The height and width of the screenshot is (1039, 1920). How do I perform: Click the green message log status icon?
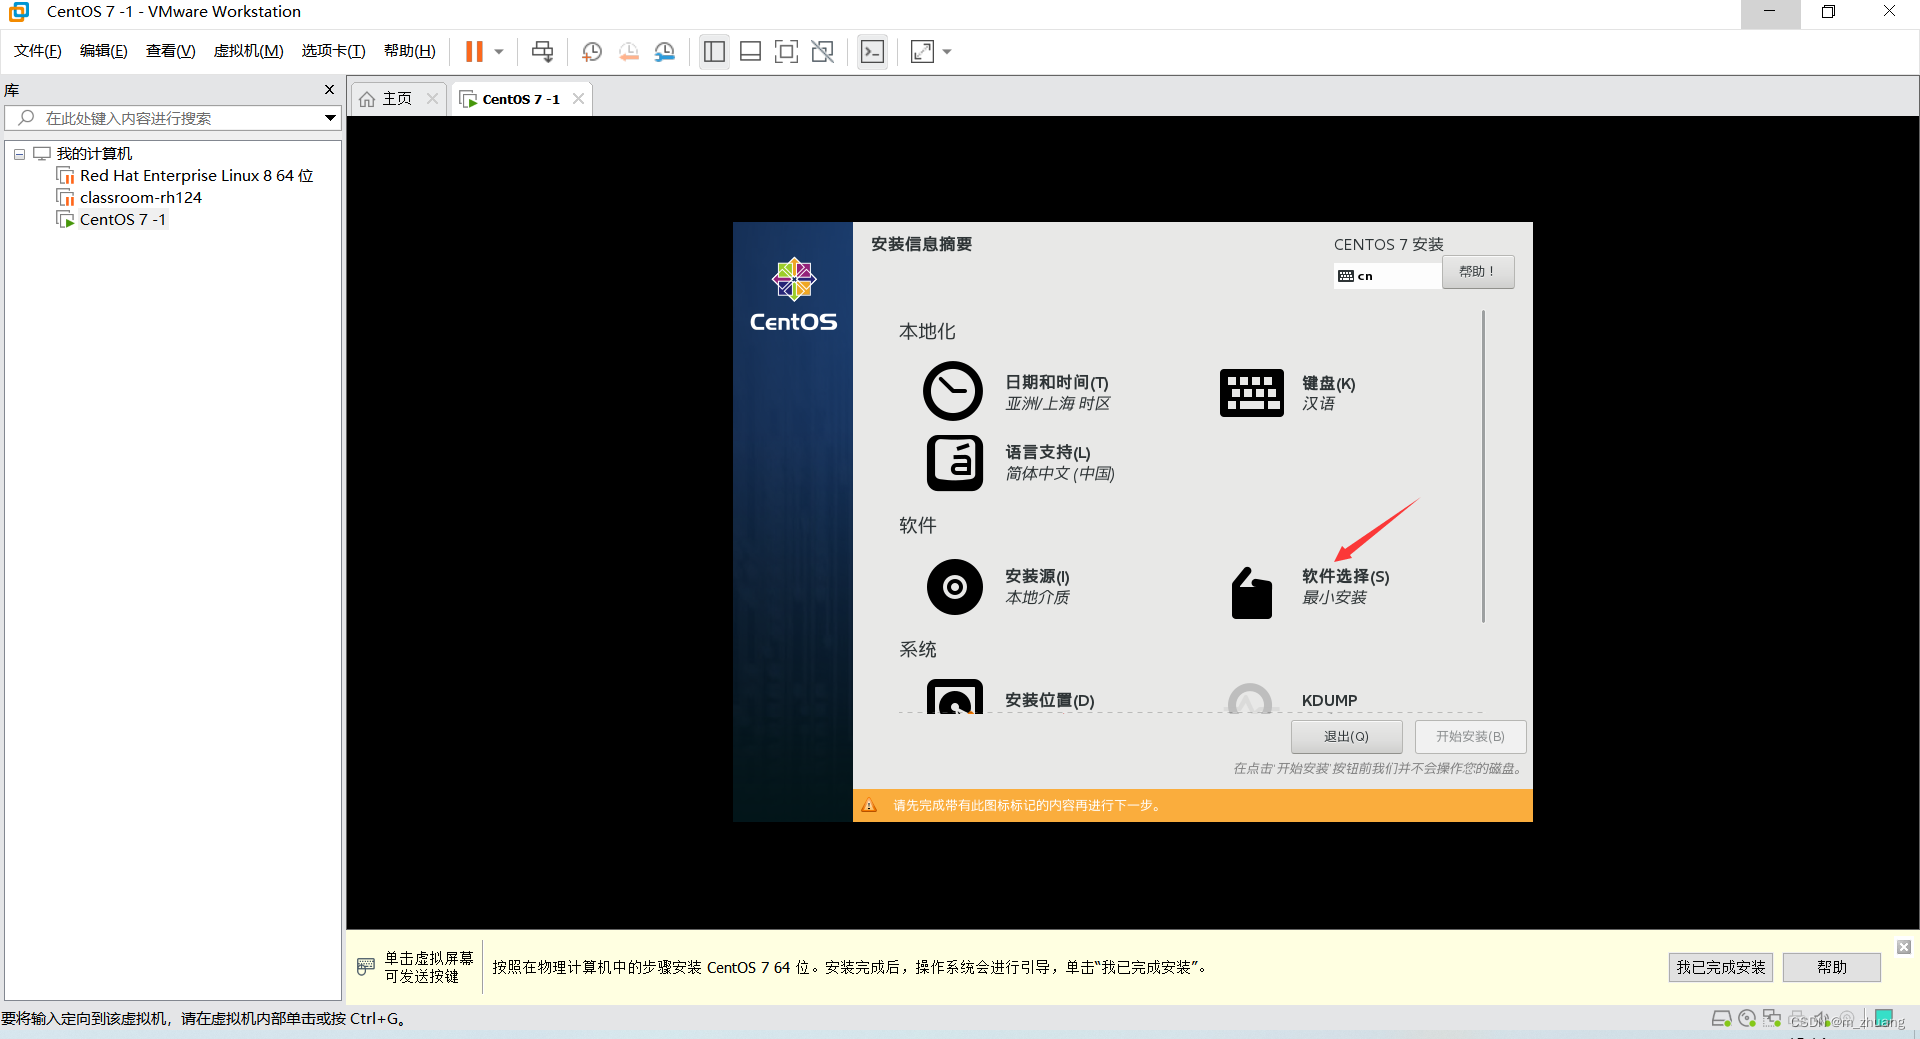pos(1884,1018)
